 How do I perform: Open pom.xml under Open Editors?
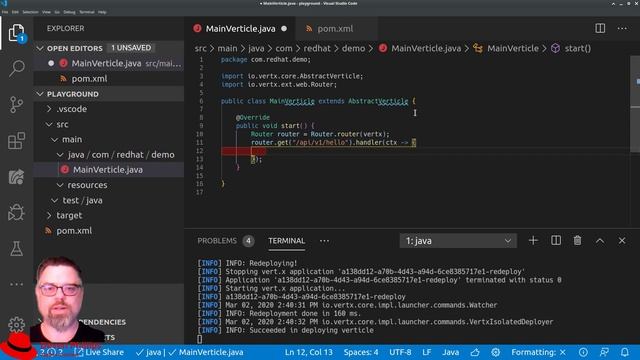point(109,79)
